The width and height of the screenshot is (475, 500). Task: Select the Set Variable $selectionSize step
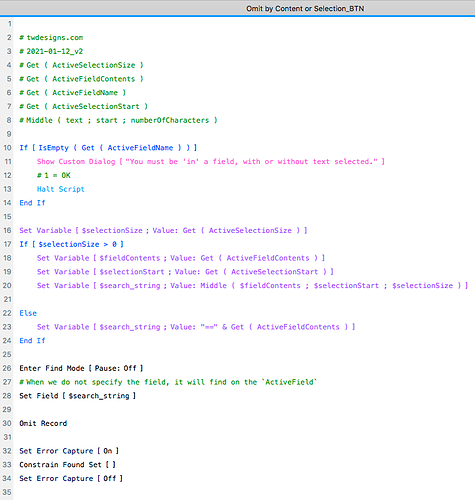(163, 230)
